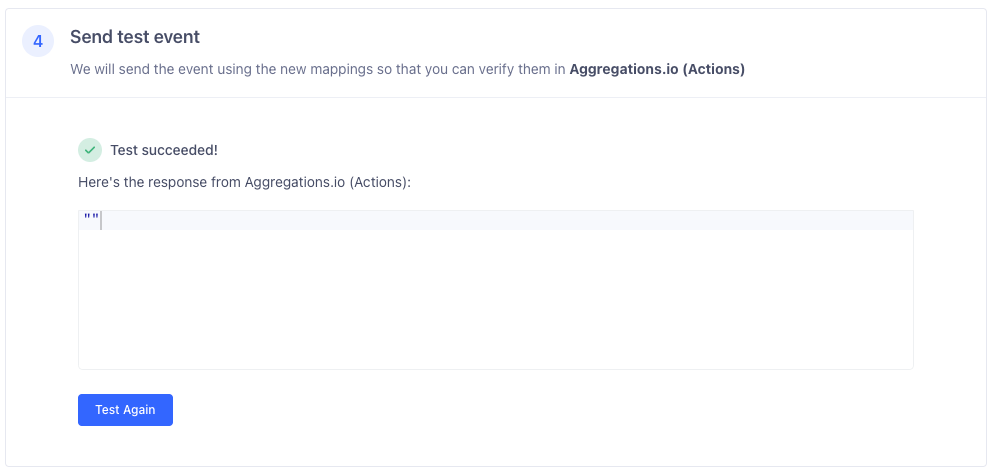Click the step 4 number badge
Viewport: 993px width, 471px height.
[x=38, y=42]
